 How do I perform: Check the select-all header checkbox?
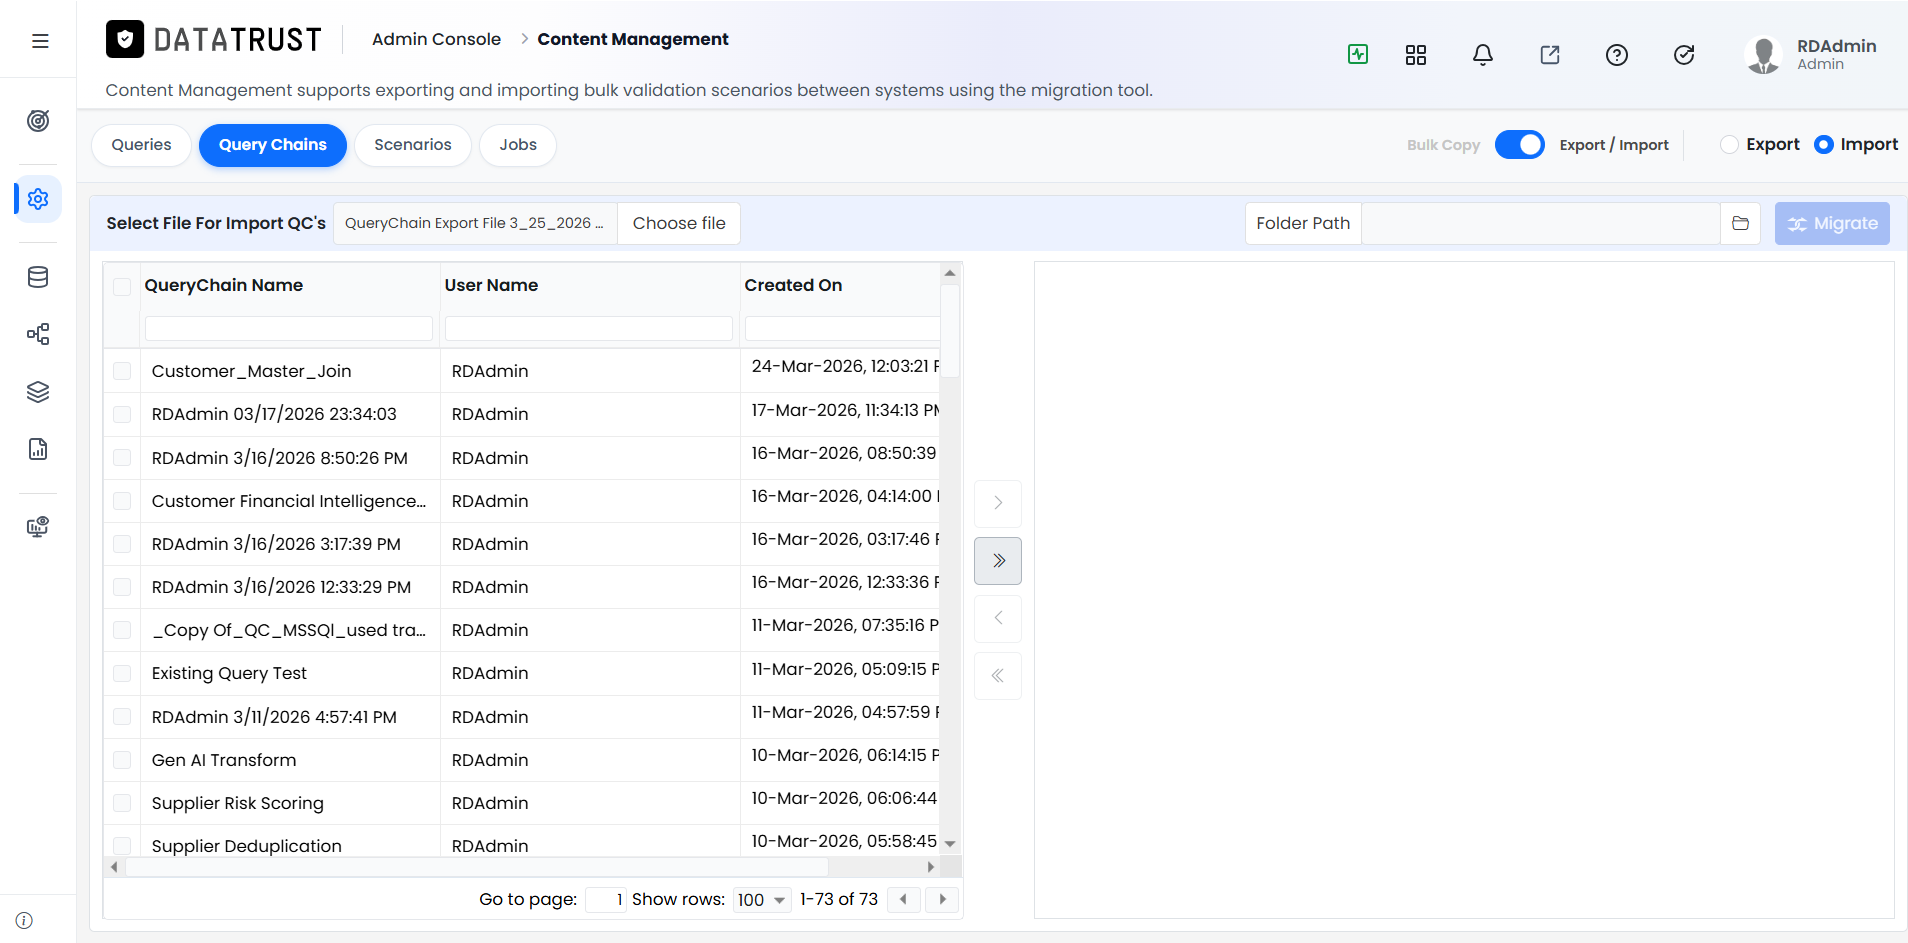[122, 287]
